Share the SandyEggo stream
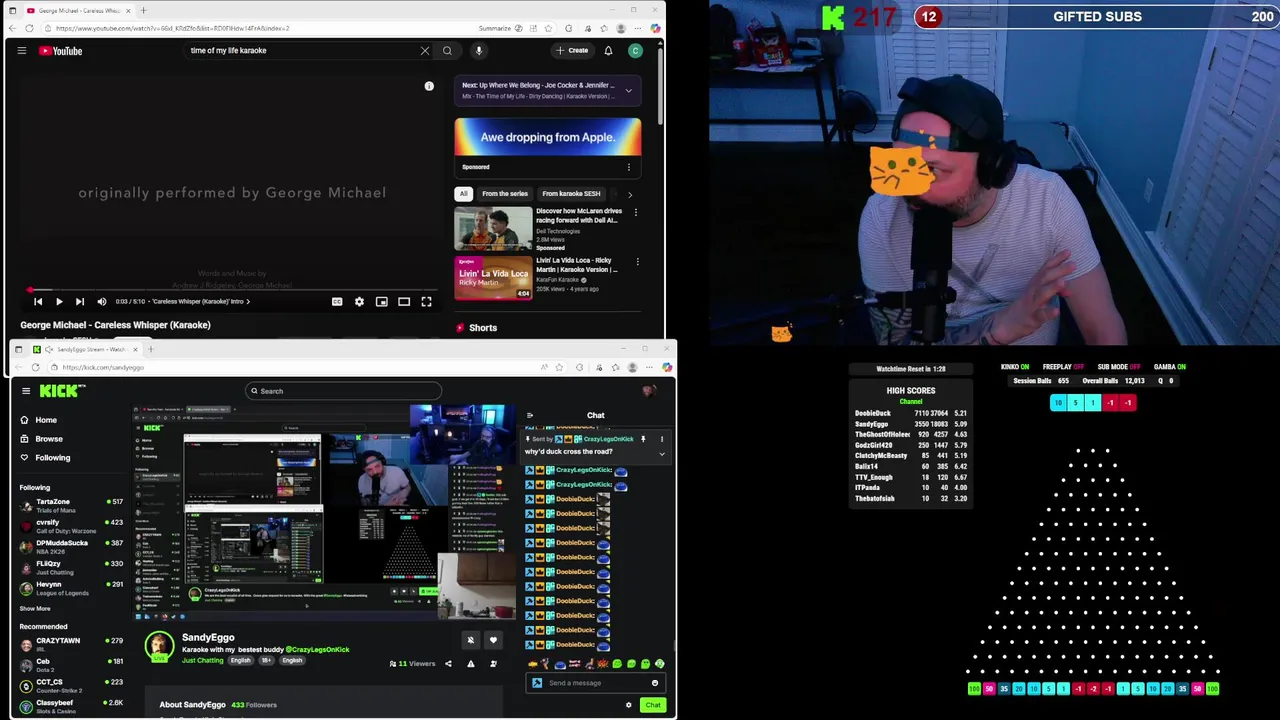This screenshot has width=1280, height=720. click(448, 663)
